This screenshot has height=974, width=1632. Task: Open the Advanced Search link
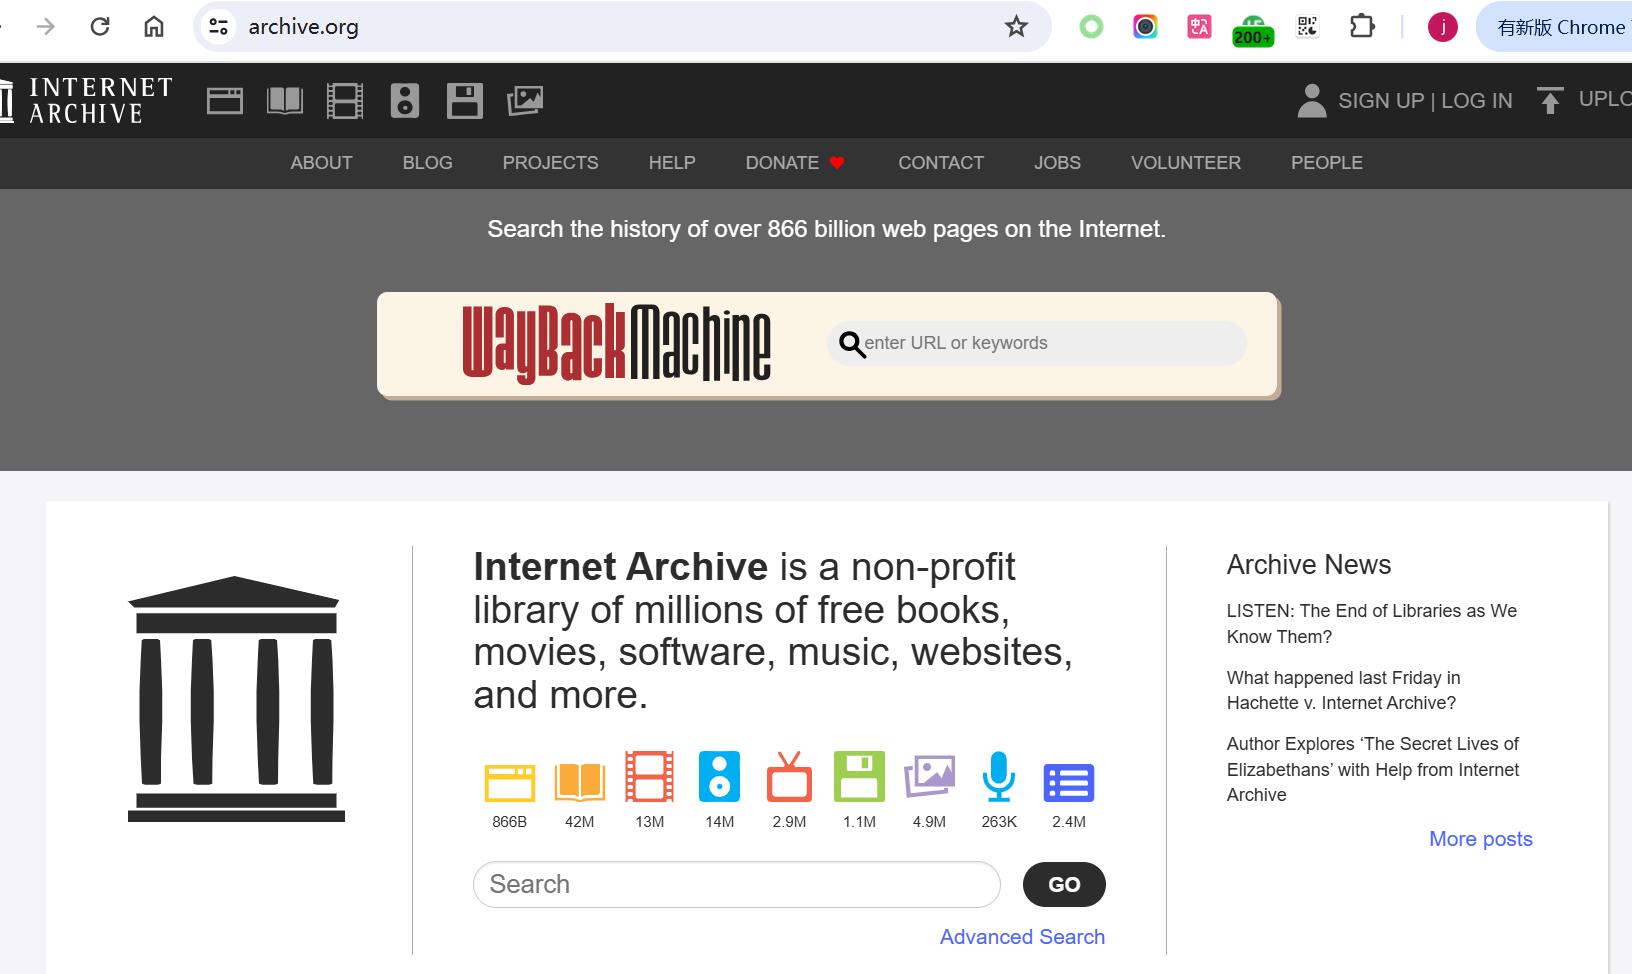coord(1022,937)
